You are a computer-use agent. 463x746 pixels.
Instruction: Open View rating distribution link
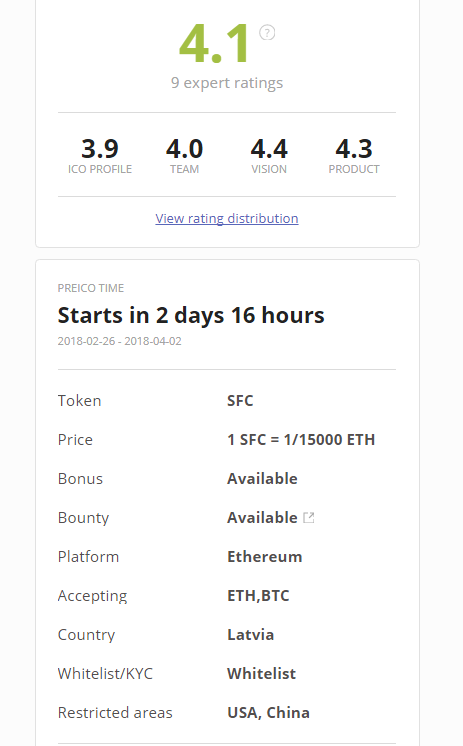(227, 218)
